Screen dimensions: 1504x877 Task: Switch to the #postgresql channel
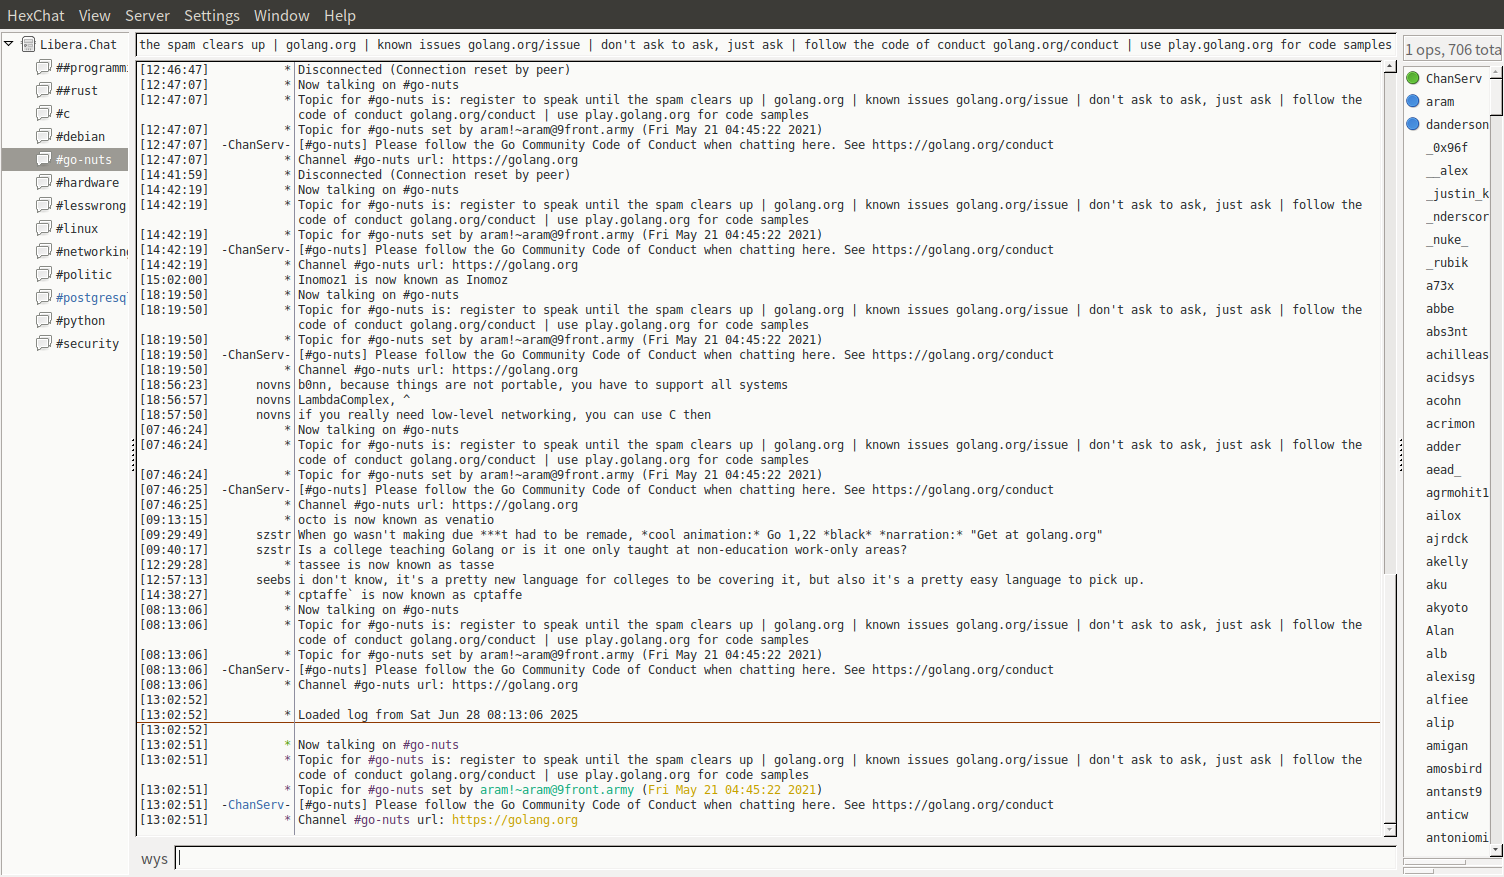(90, 298)
